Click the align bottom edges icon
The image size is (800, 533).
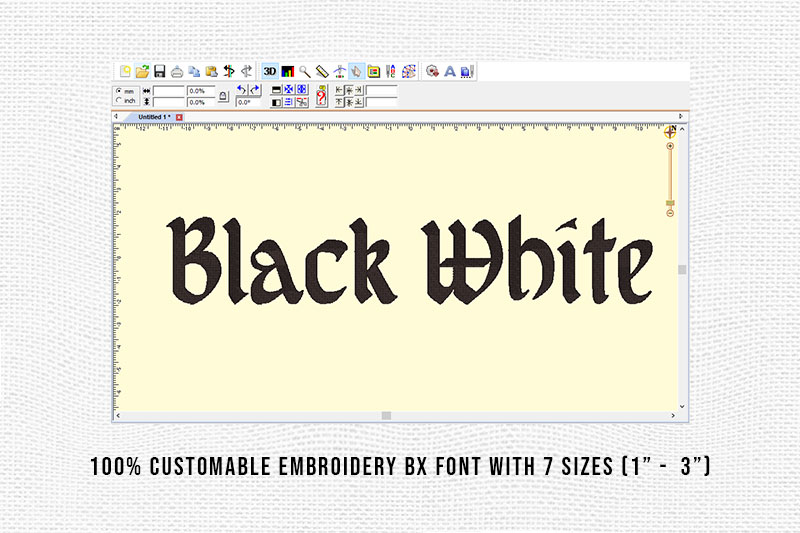[359, 102]
